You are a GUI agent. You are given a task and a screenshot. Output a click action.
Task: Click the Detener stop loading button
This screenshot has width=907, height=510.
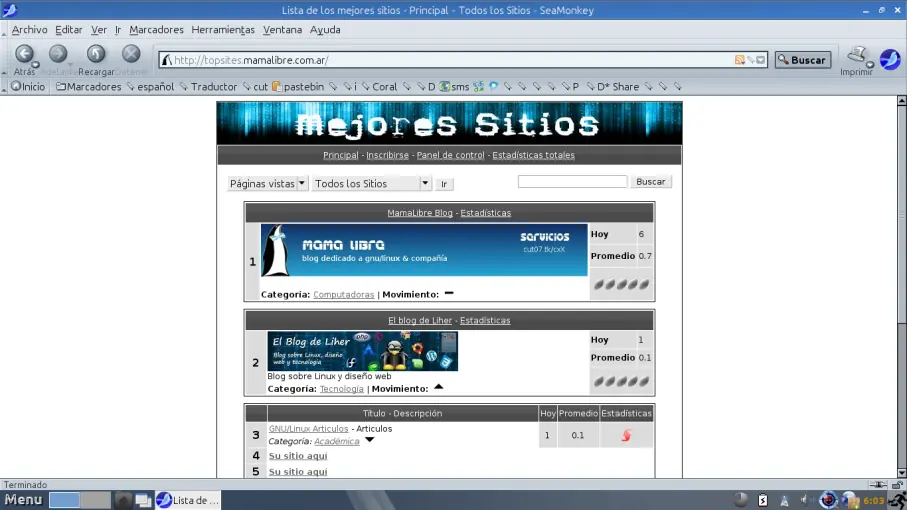coord(131,59)
